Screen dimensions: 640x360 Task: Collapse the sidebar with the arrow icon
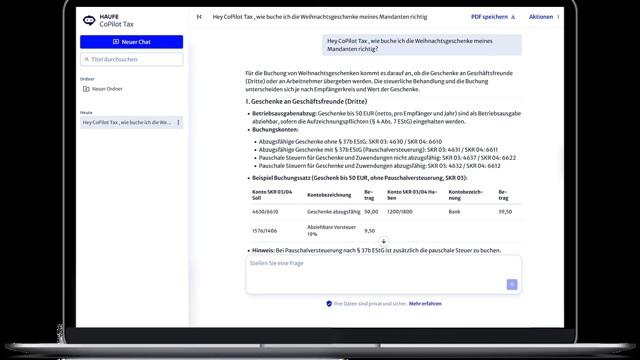(199, 17)
